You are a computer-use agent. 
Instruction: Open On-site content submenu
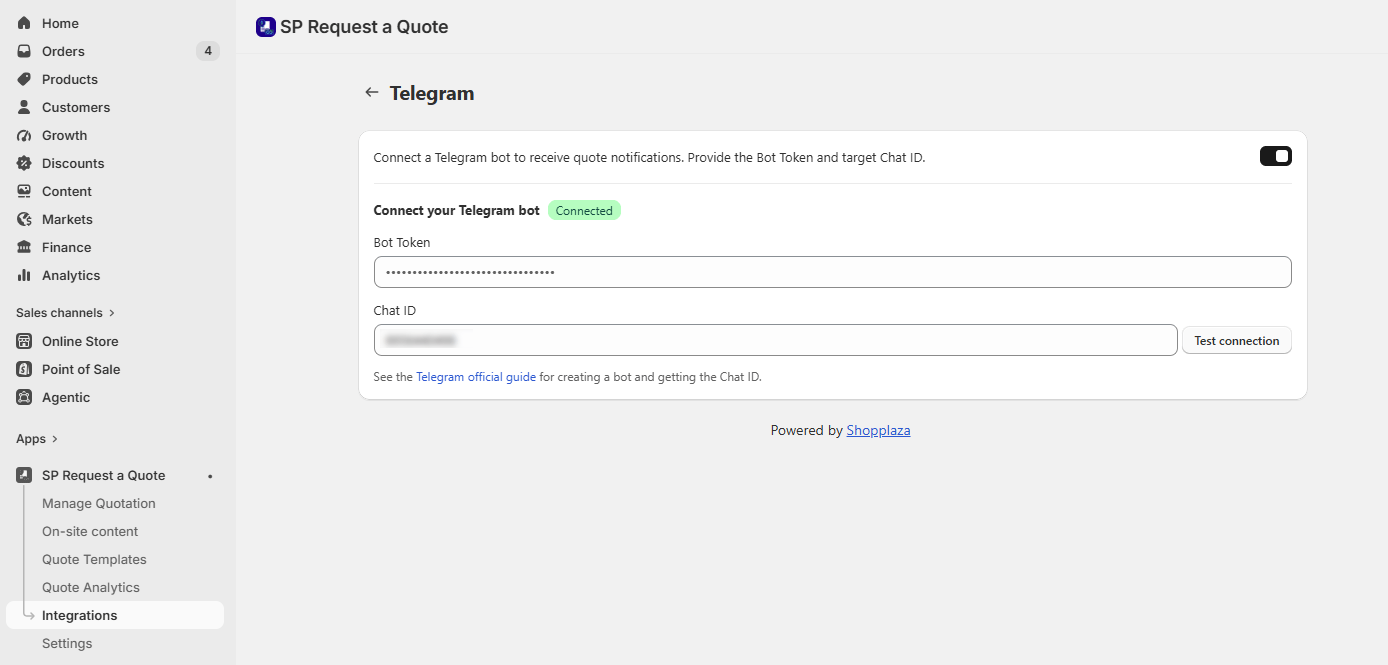[90, 531]
